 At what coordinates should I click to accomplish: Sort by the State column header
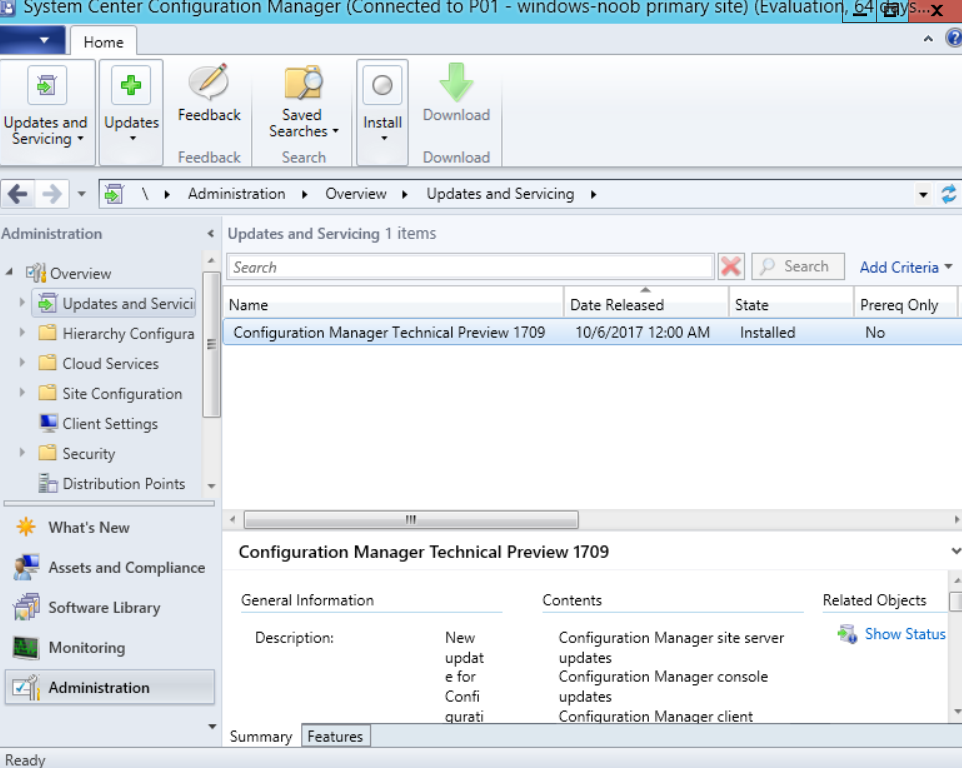[x=791, y=304]
